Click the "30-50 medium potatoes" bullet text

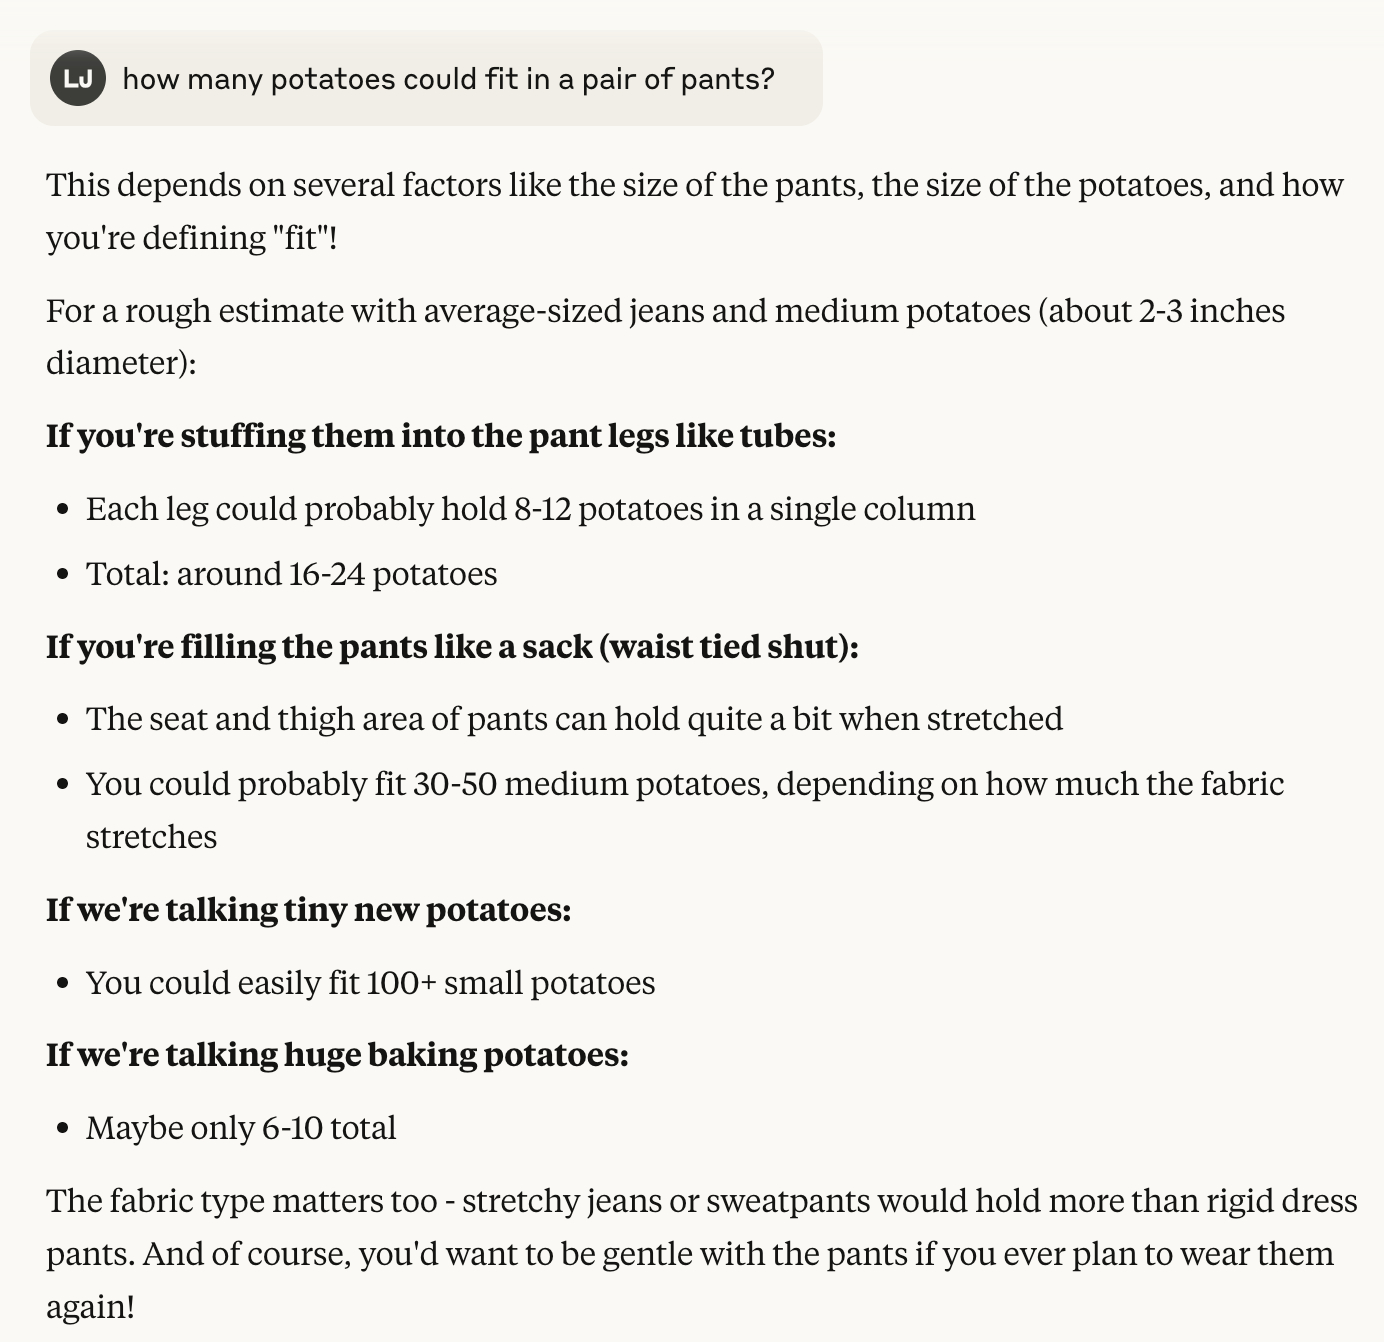[684, 784]
